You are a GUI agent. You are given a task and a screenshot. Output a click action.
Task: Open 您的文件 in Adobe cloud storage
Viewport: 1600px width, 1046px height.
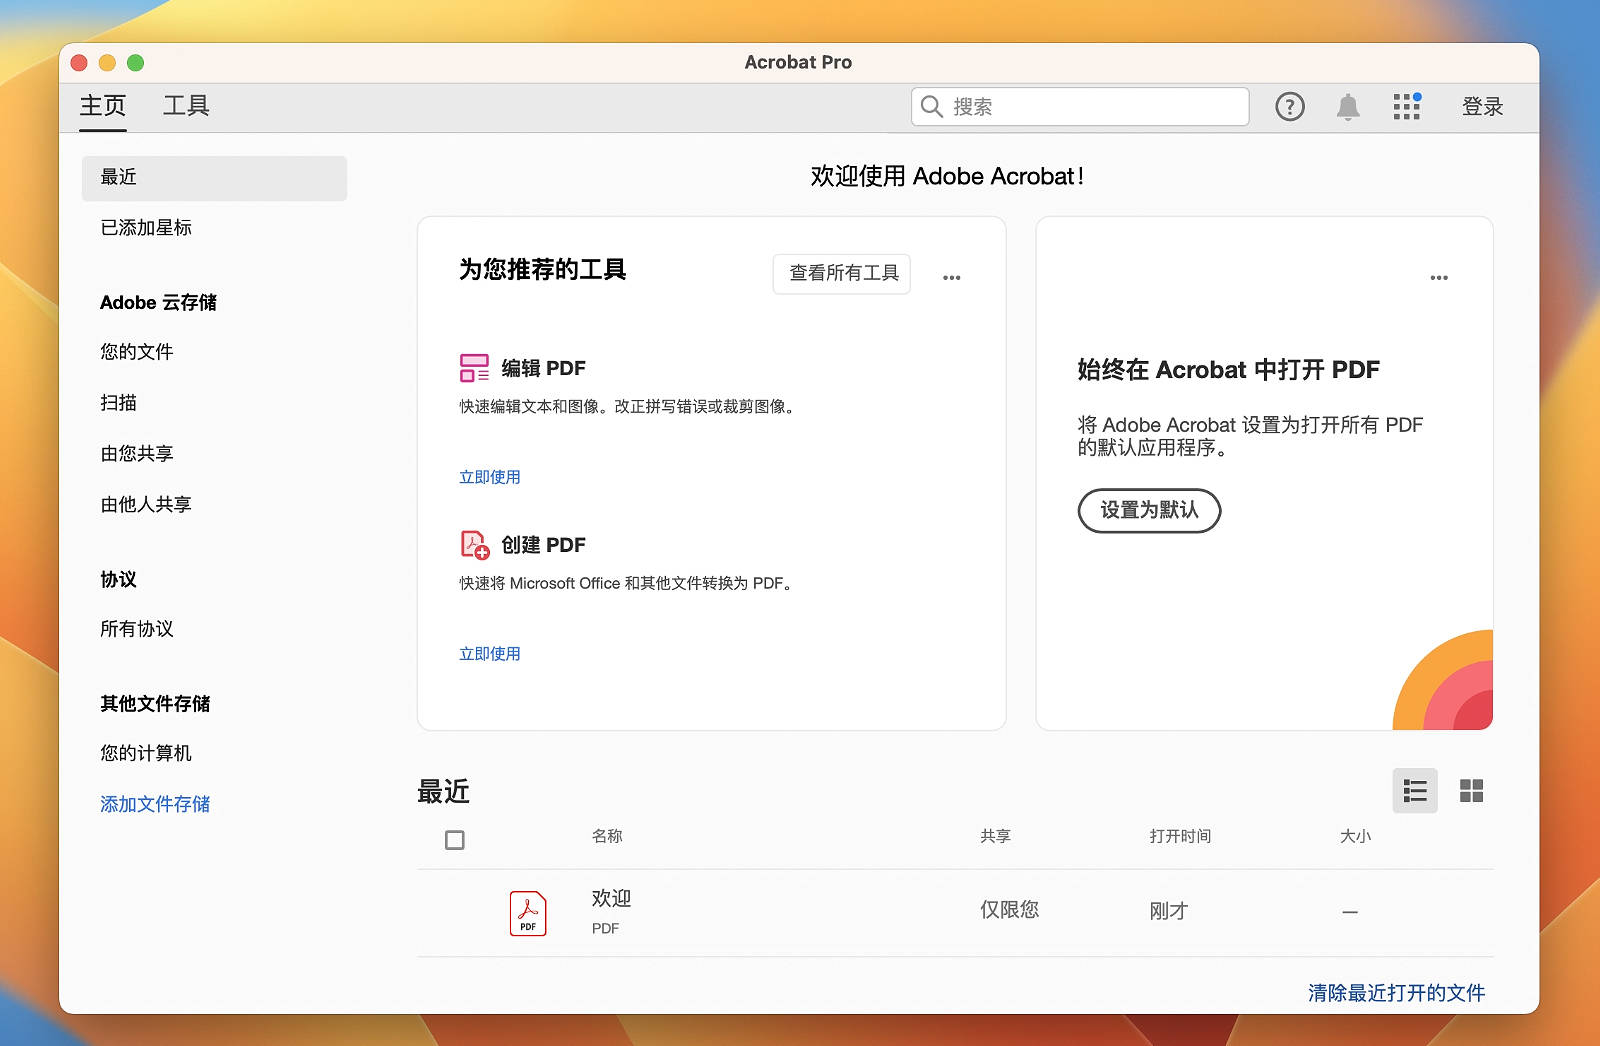(137, 352)
